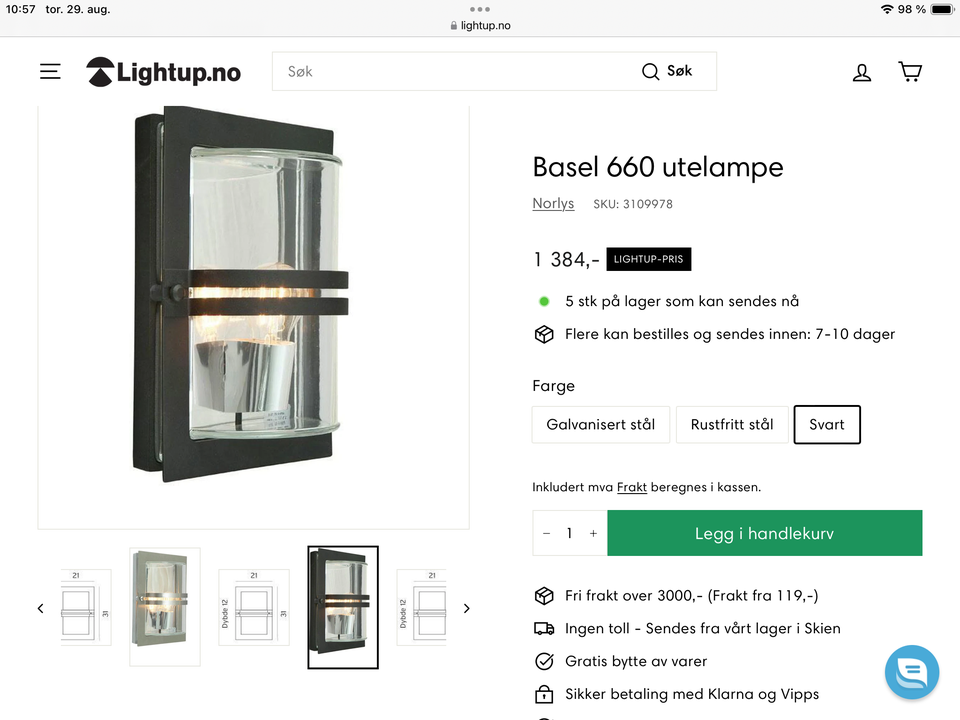Open the hamburger menu
Image resolution: width=960 pixels, height=720 pixels.
pos(50,72)
